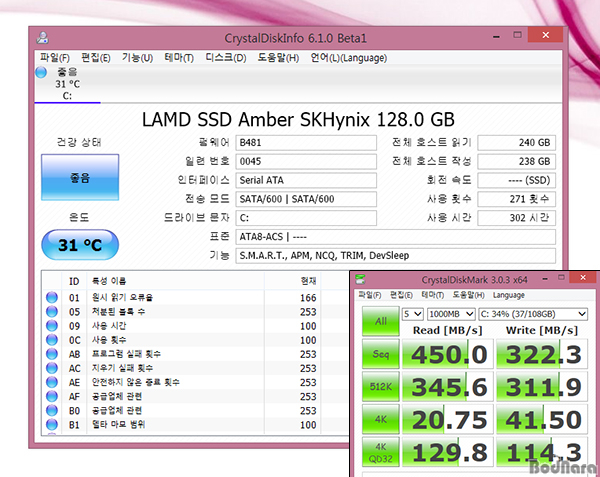Run the 512K benchmark test

coord(380,387)
